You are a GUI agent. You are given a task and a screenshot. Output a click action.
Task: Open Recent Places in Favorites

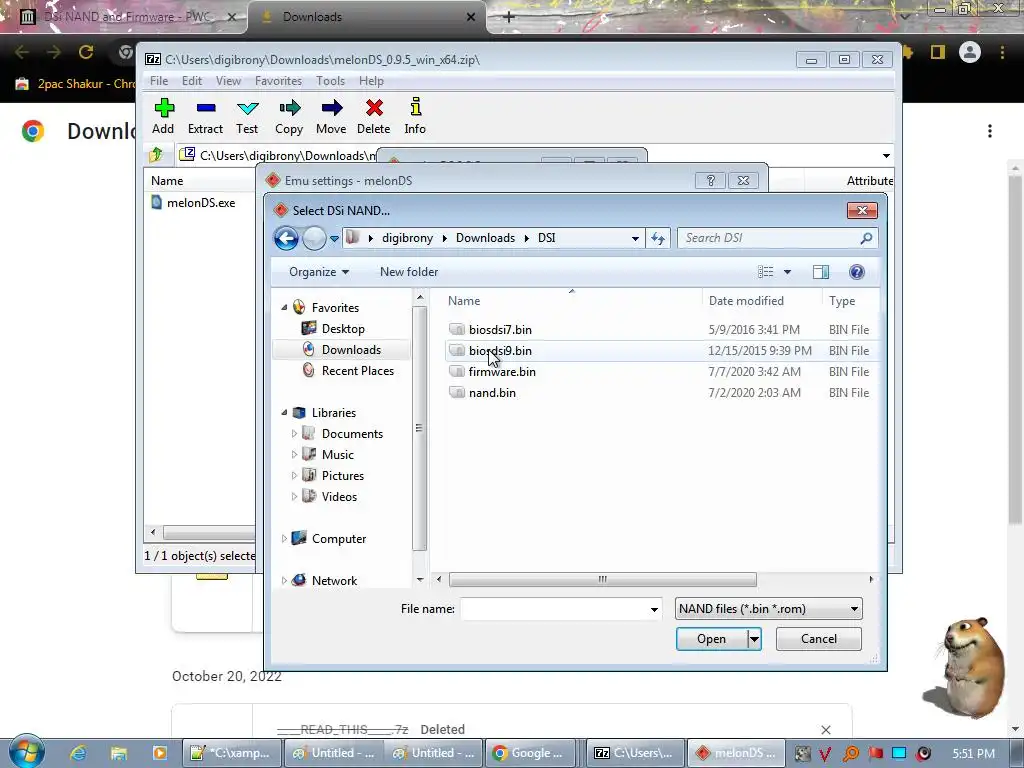357,370
